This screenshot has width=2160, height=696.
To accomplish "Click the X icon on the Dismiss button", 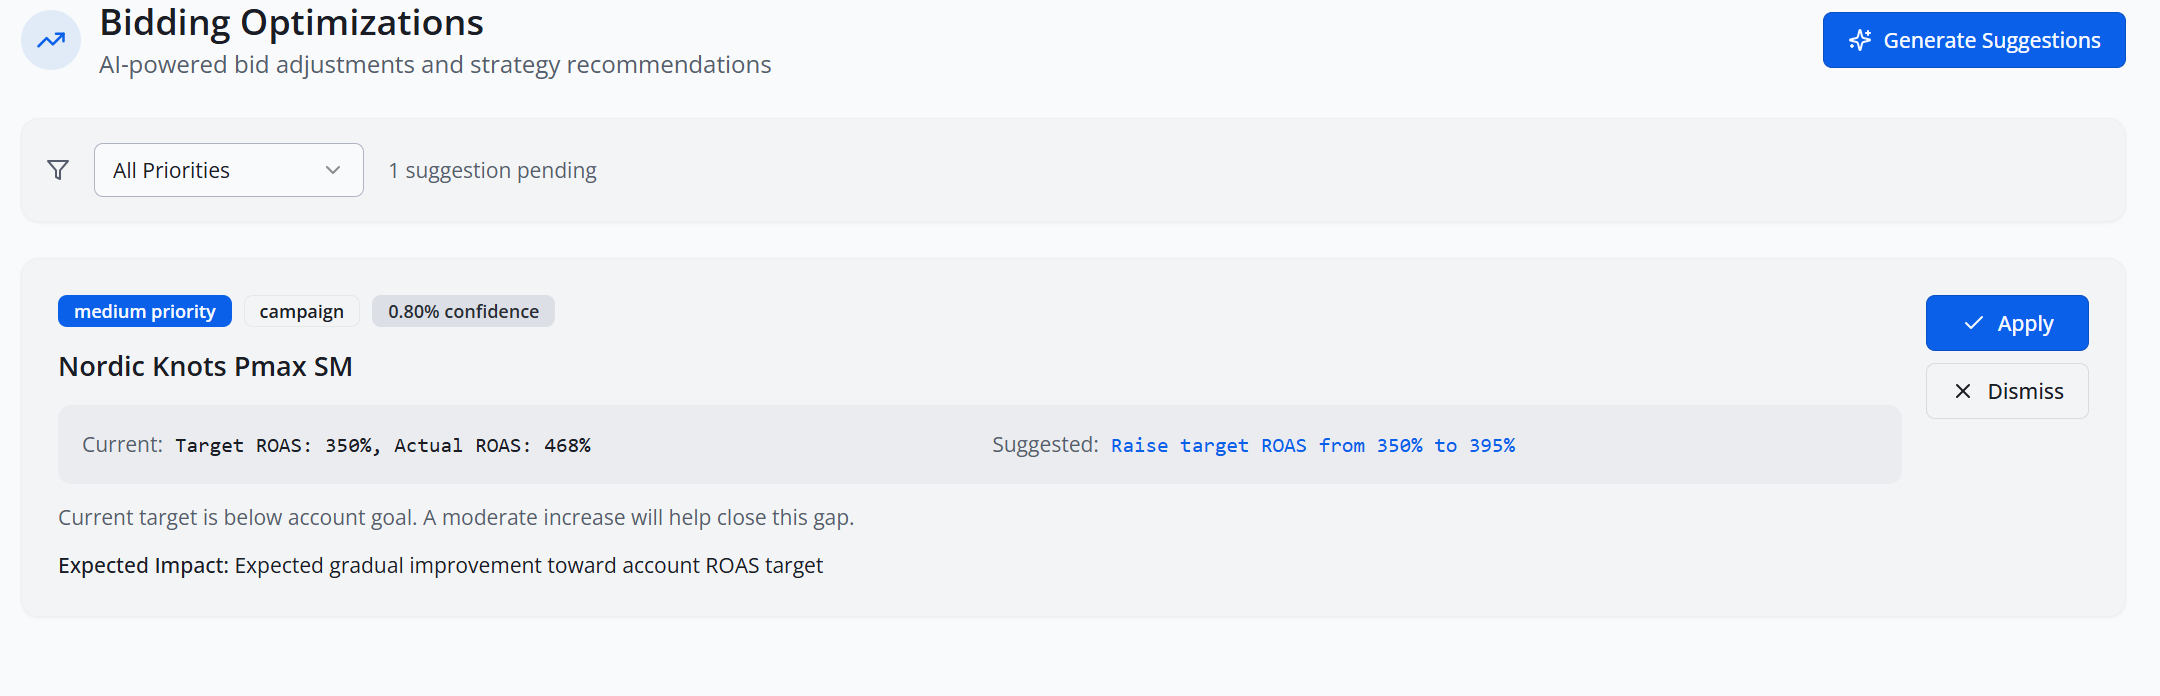I will [1962, 391].
